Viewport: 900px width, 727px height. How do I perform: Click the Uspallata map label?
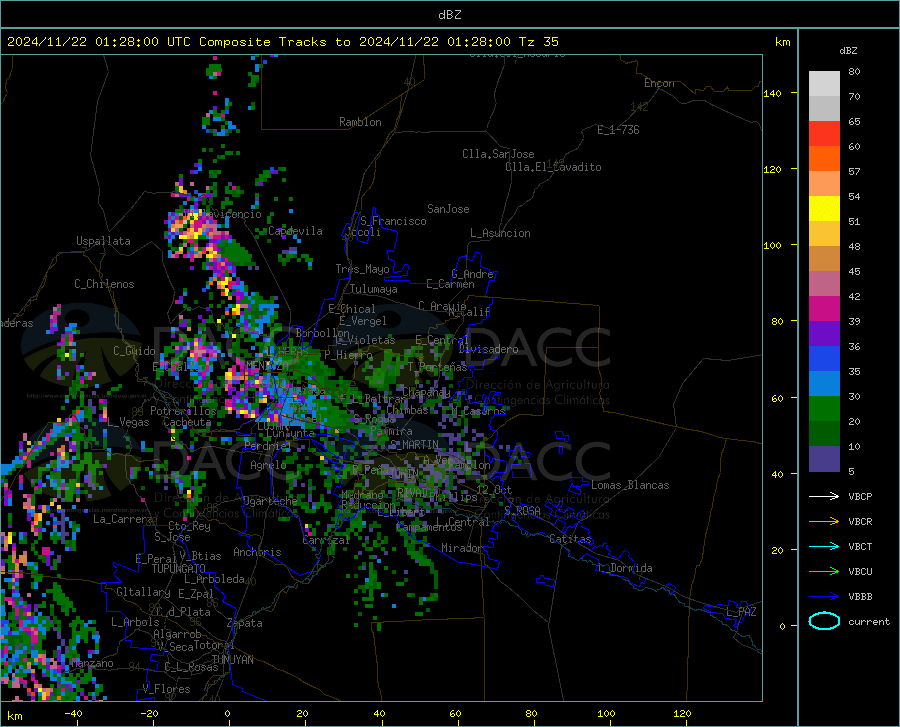click(103, 241)
